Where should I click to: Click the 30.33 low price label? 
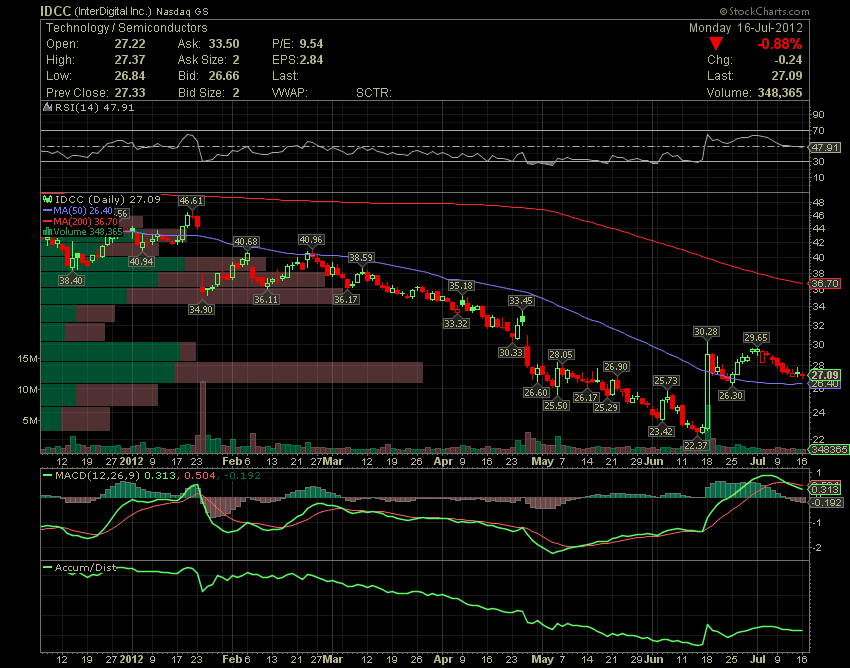coord(511,352)
